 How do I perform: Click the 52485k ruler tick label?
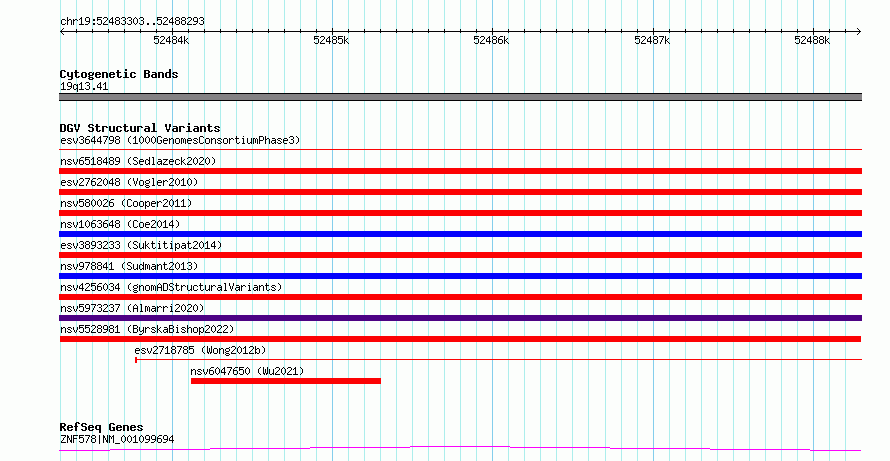pos(331,40)
